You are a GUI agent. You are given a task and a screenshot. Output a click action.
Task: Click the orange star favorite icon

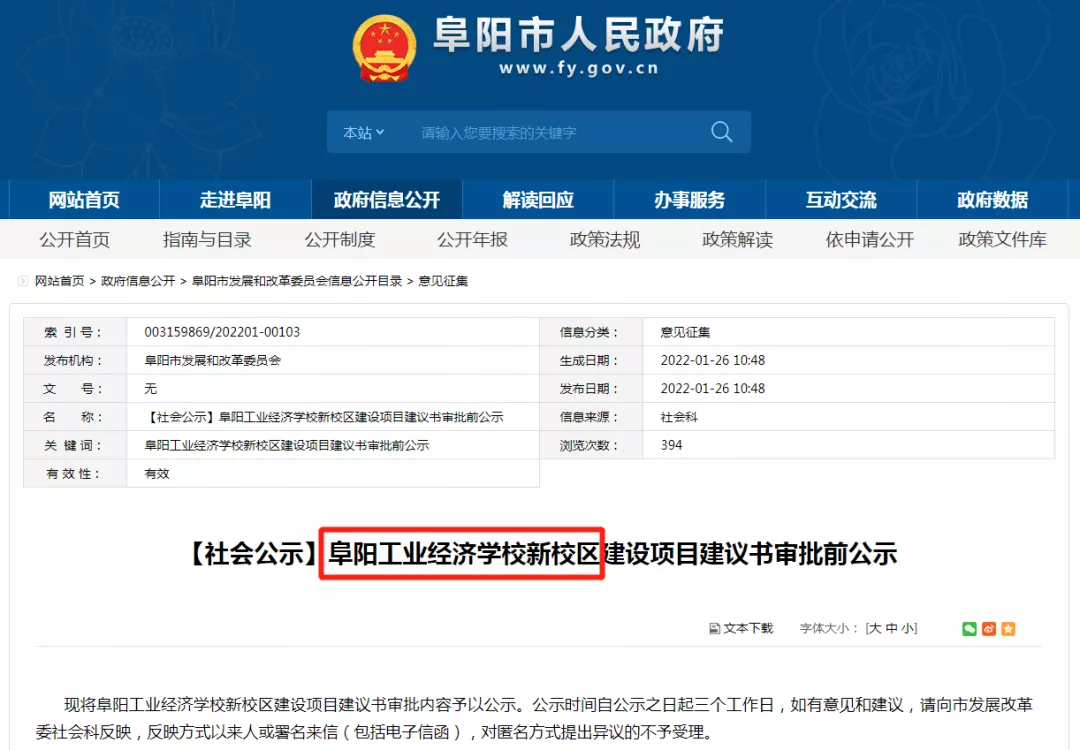click(1008, 628)
